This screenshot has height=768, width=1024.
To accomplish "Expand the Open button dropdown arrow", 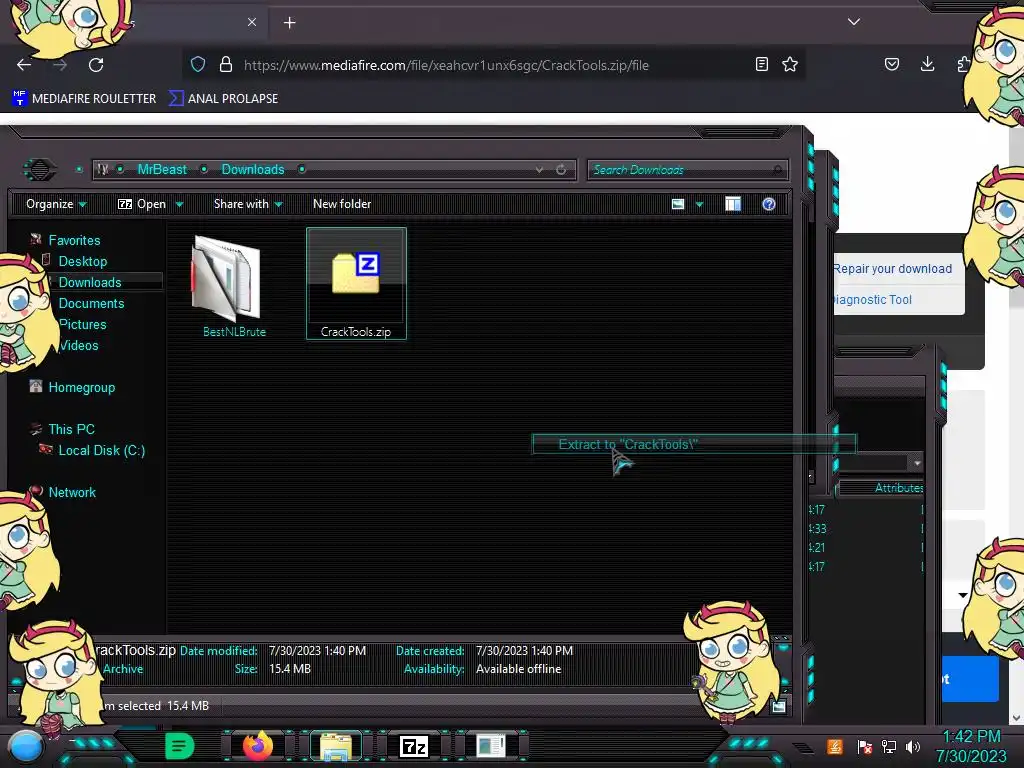I will [180, 204].
